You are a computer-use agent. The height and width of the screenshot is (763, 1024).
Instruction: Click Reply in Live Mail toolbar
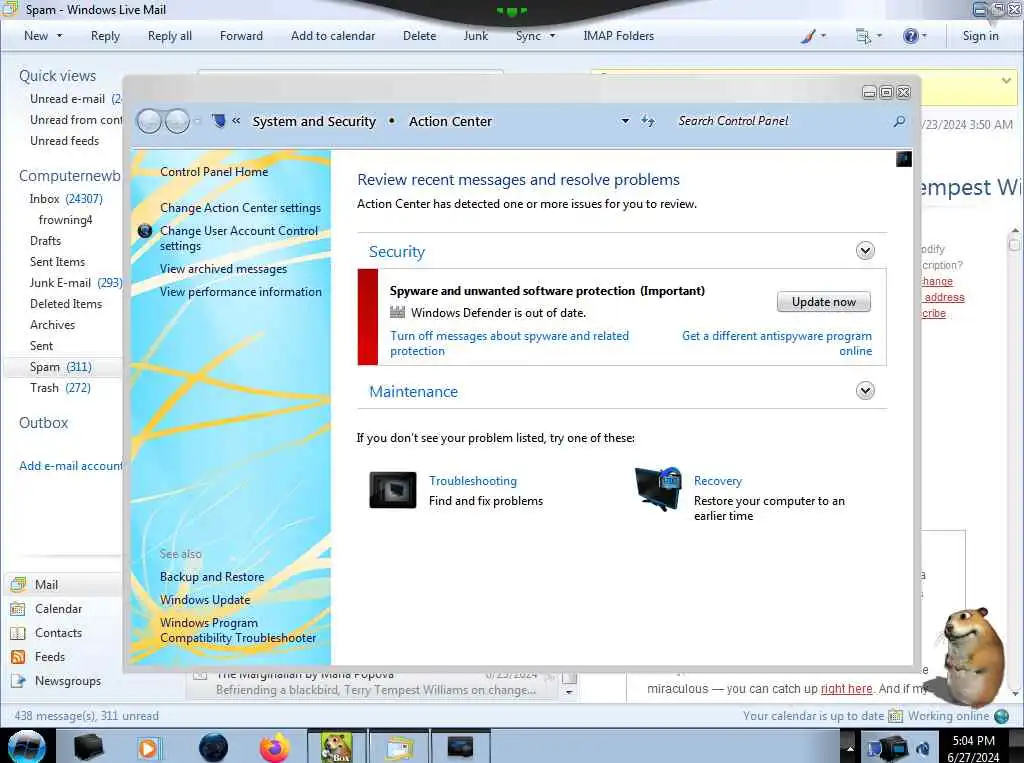[105, 36]
